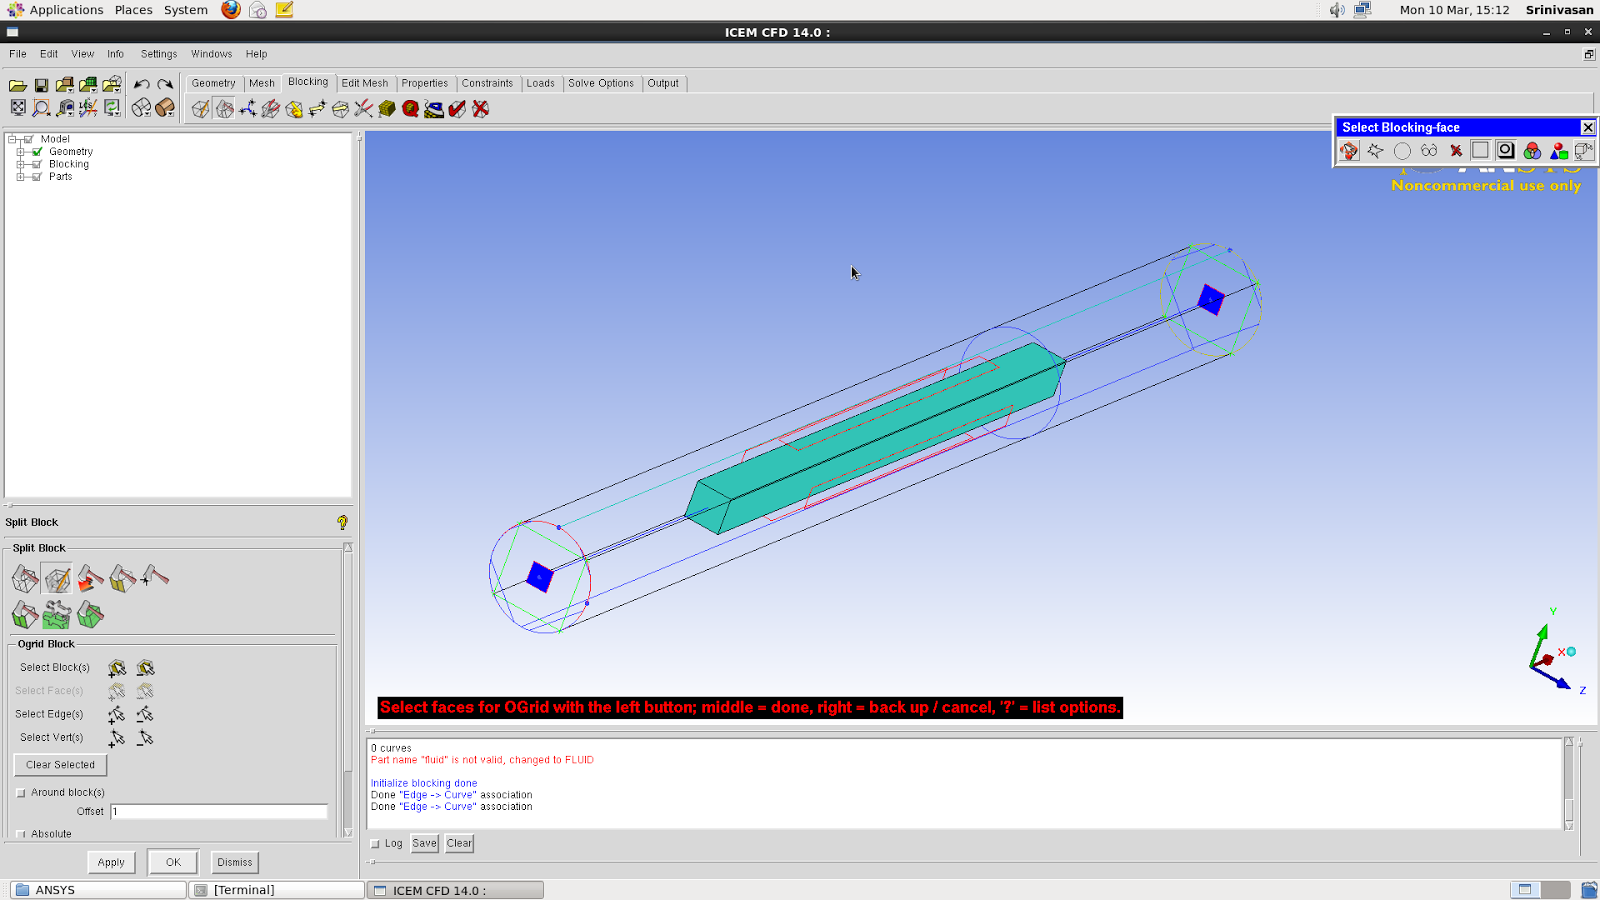
Task: Check the Absolute option
Action: click(x=21, y=833)
